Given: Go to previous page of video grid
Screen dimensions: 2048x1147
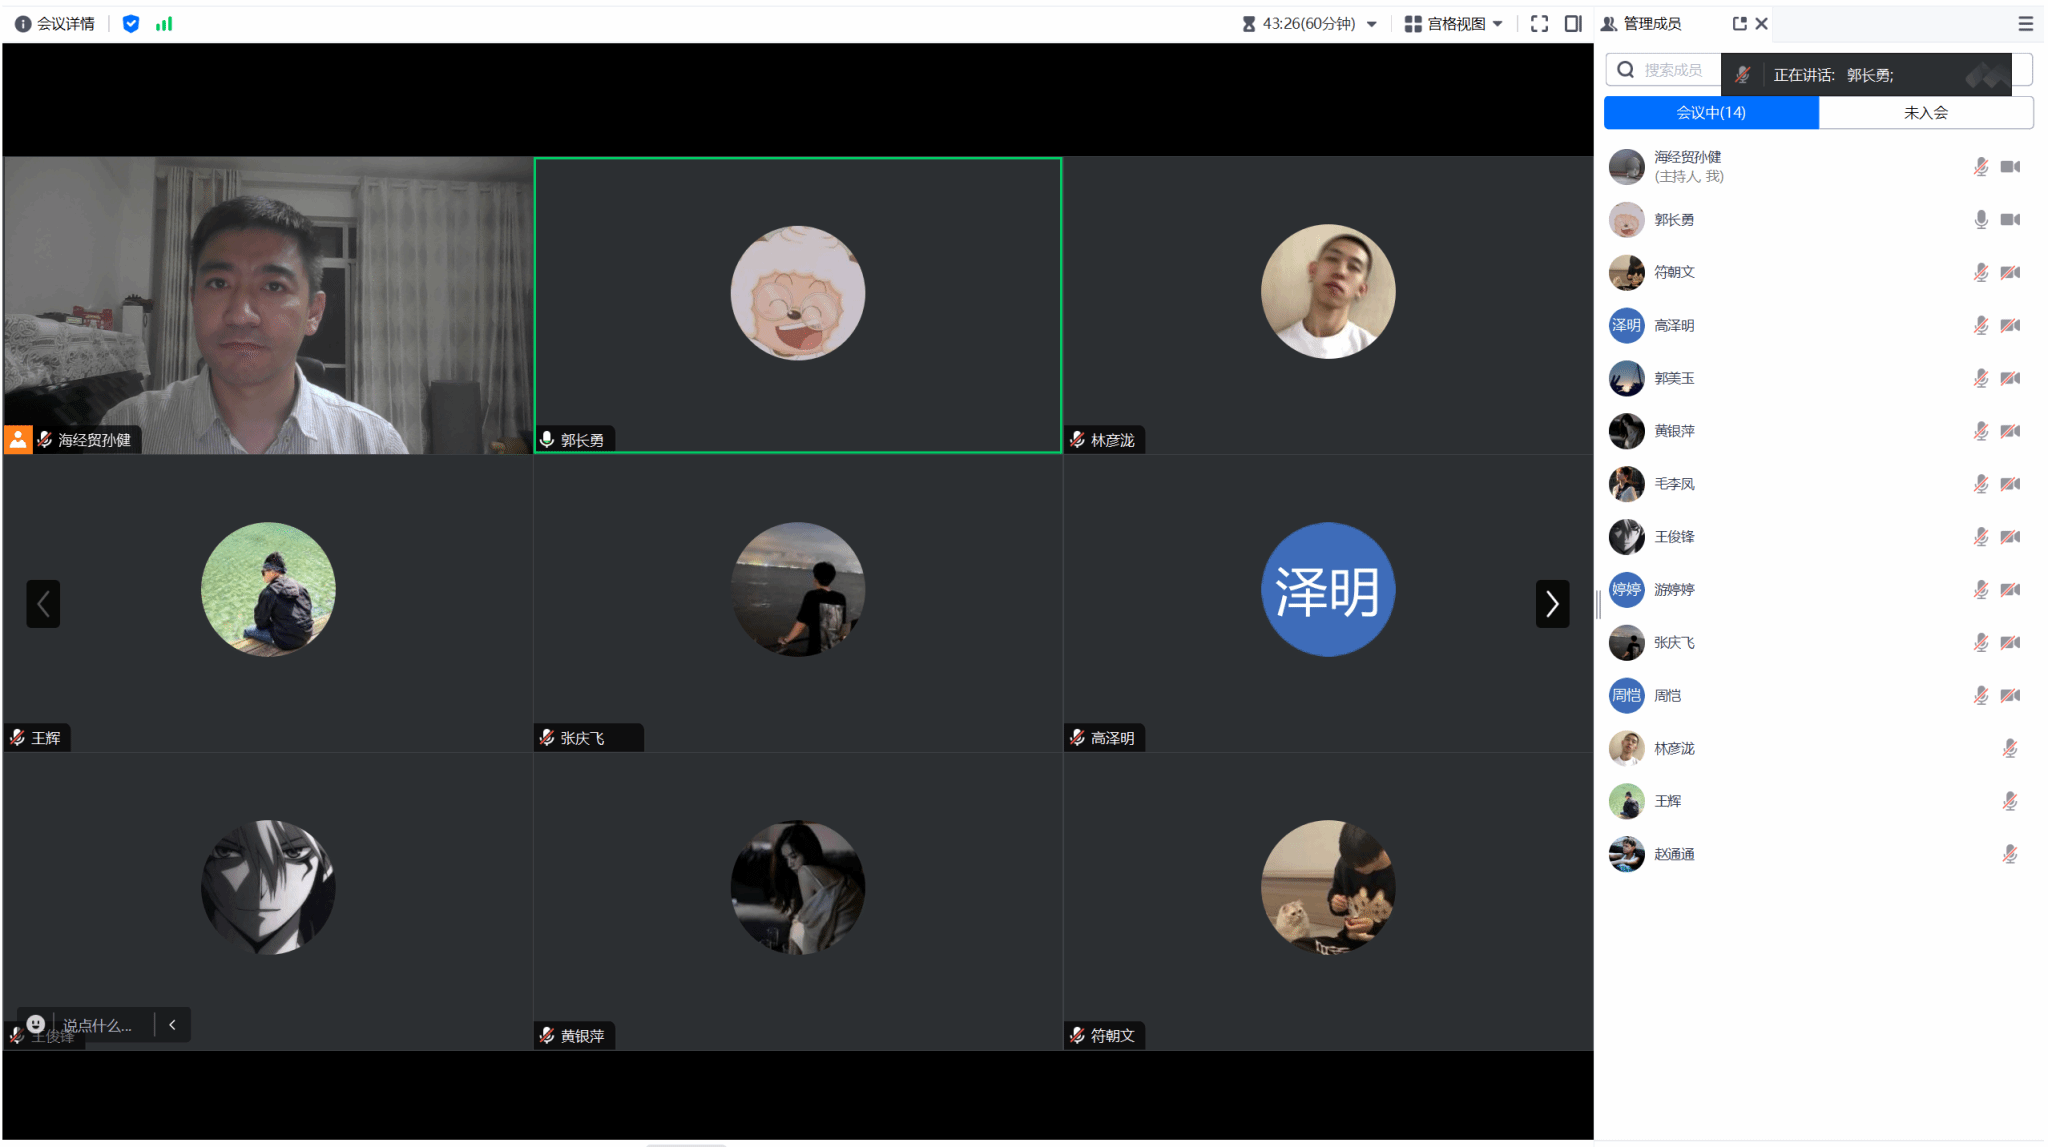Looking at the screenshot, I should click(x=43, y=604).
